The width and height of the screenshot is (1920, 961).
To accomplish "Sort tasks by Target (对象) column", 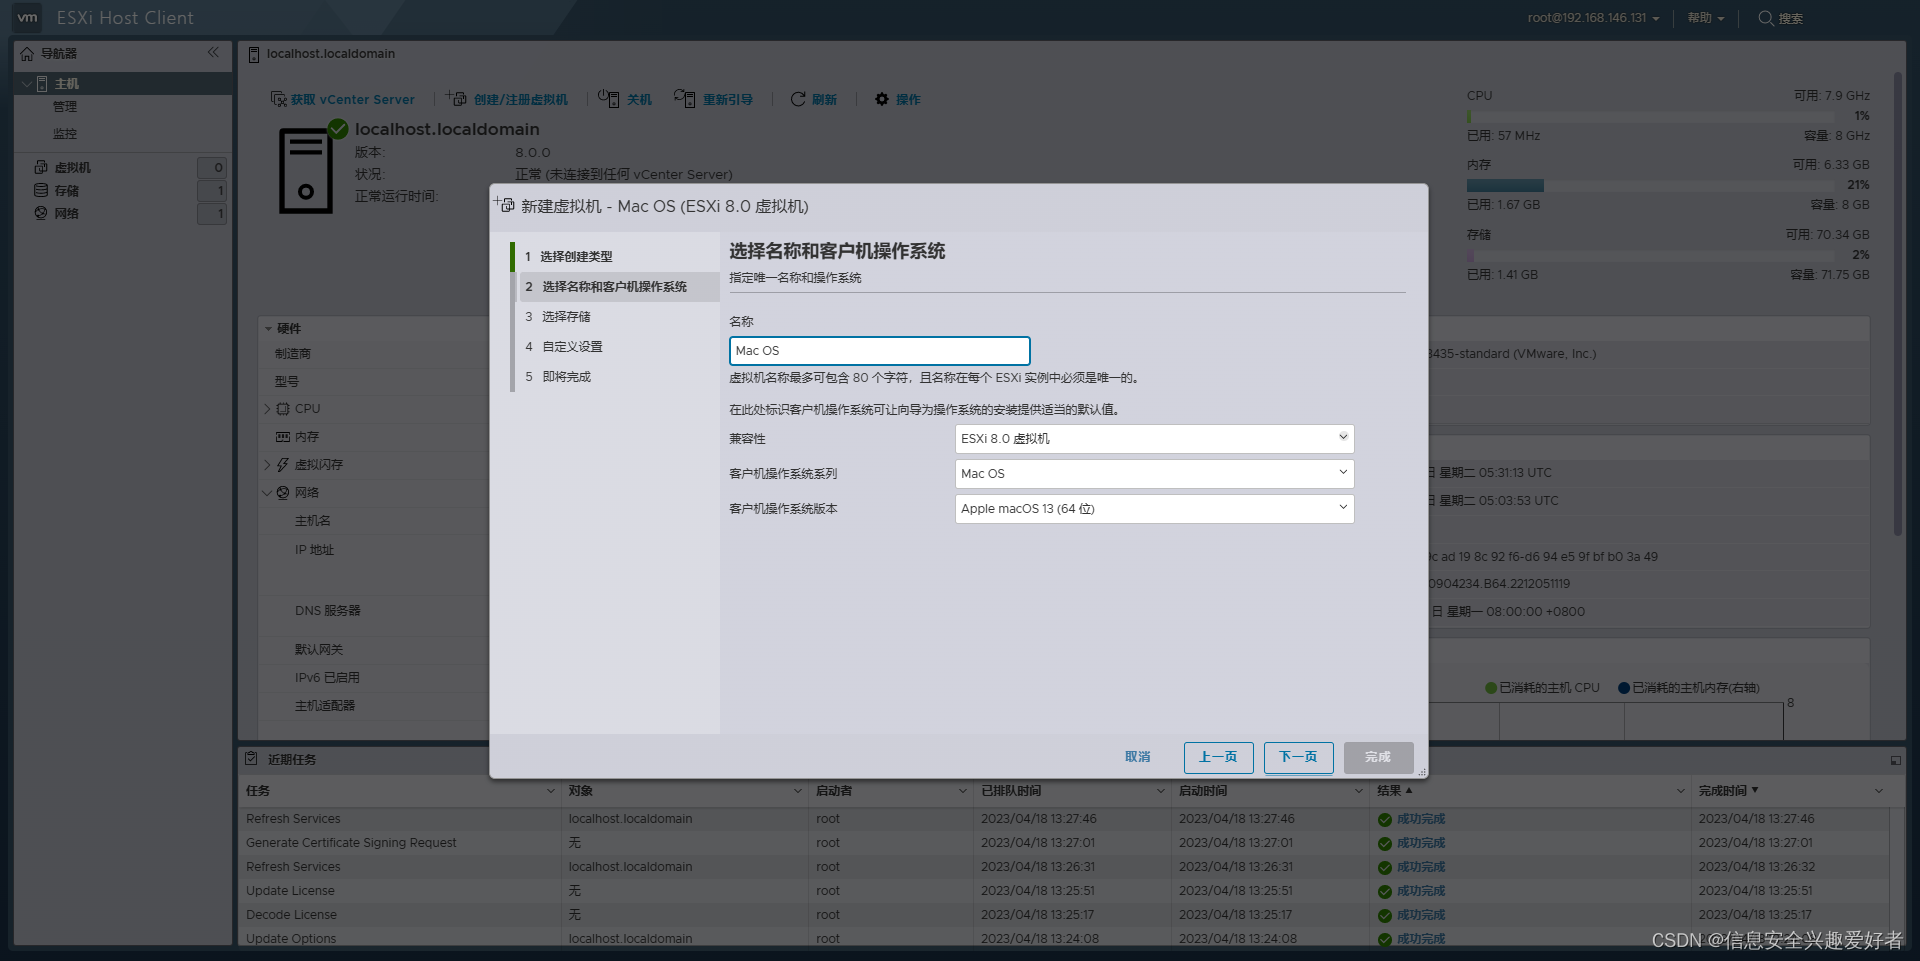I will [x=581, y=791].
